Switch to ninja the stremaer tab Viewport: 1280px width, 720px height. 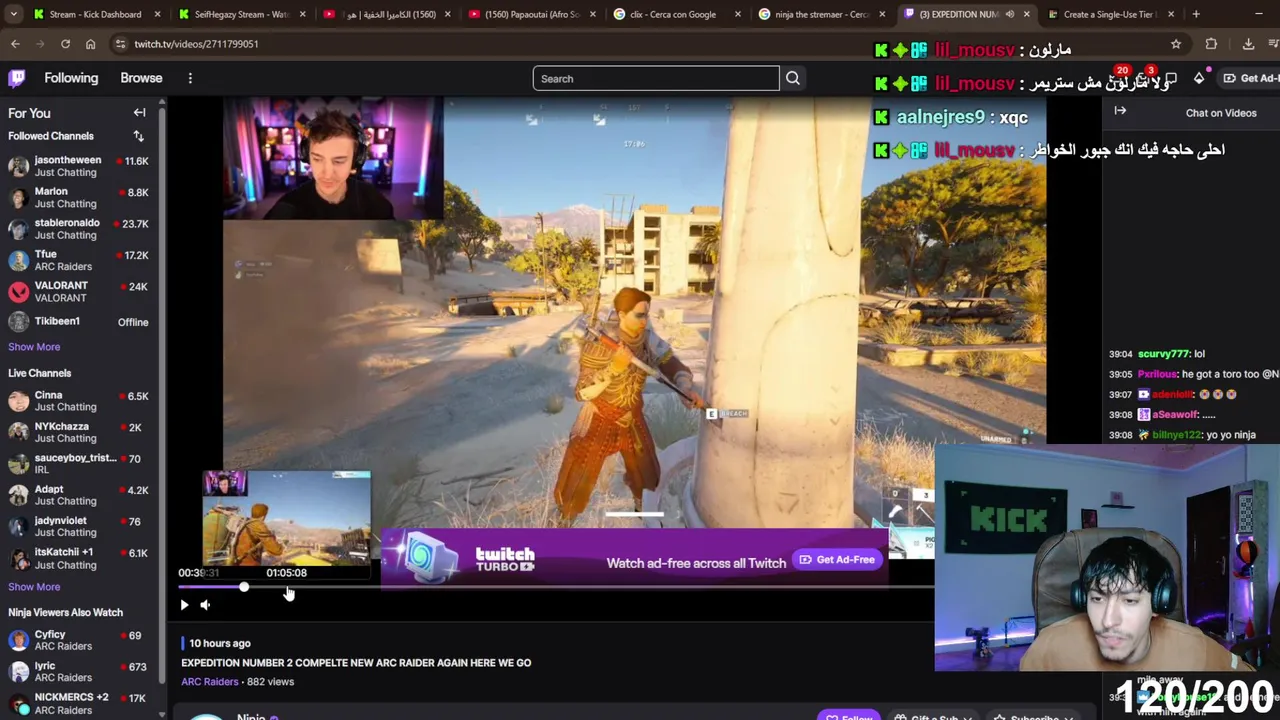pyautogui.click(x=820, y=14)
